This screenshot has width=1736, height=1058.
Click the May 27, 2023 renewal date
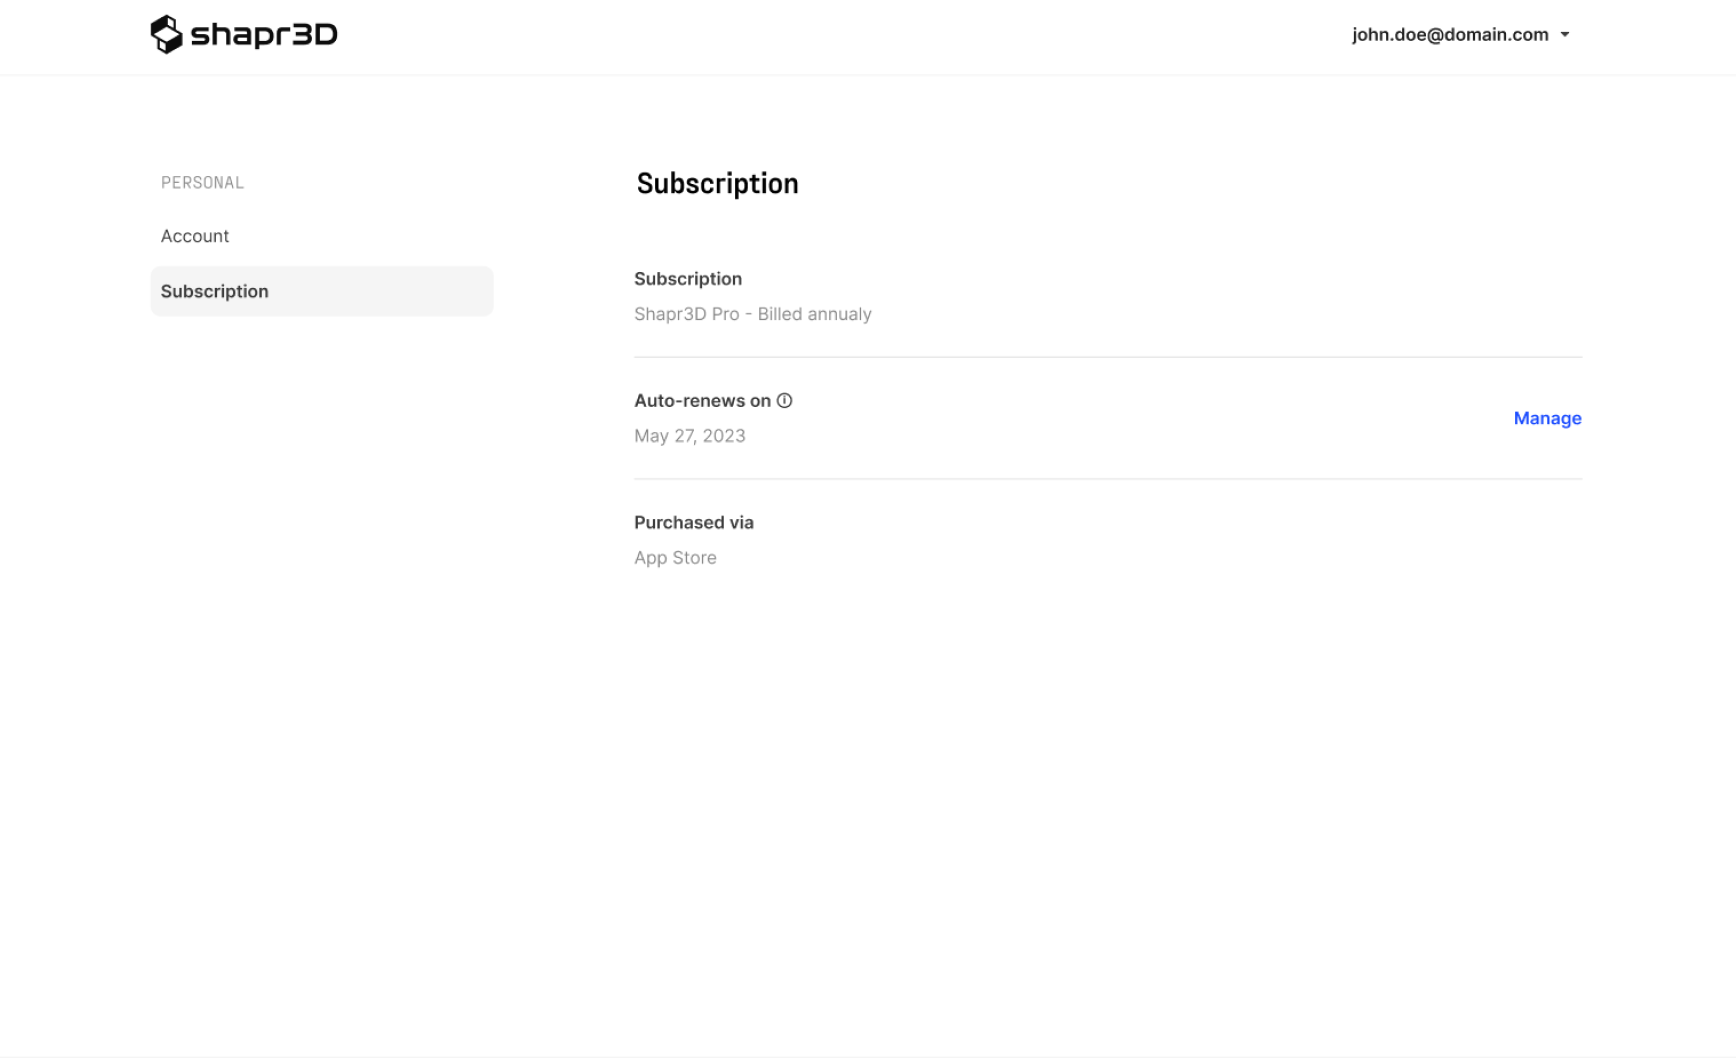click(689, 435)
